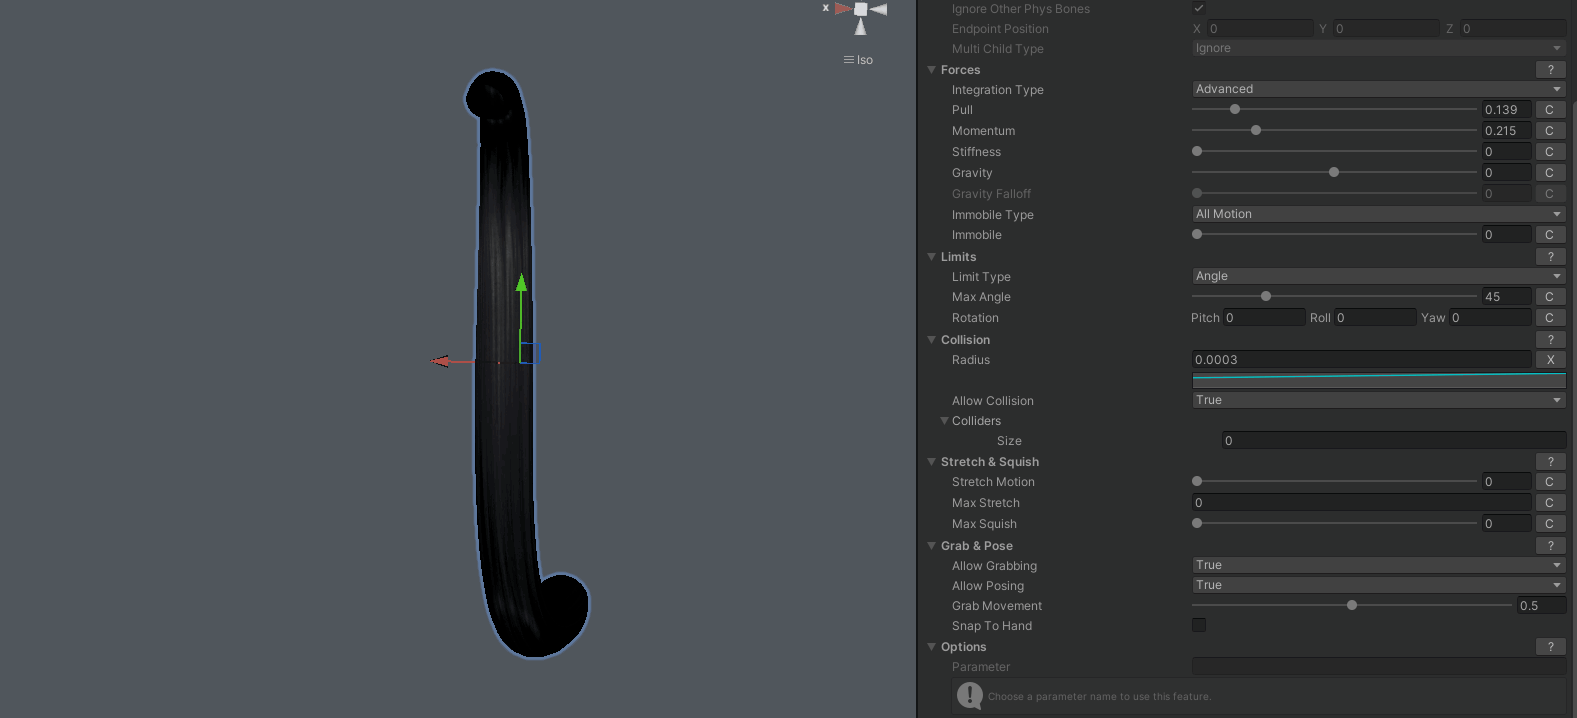Open the Limit Type Angle dropdown

(x=1377, y=276)
